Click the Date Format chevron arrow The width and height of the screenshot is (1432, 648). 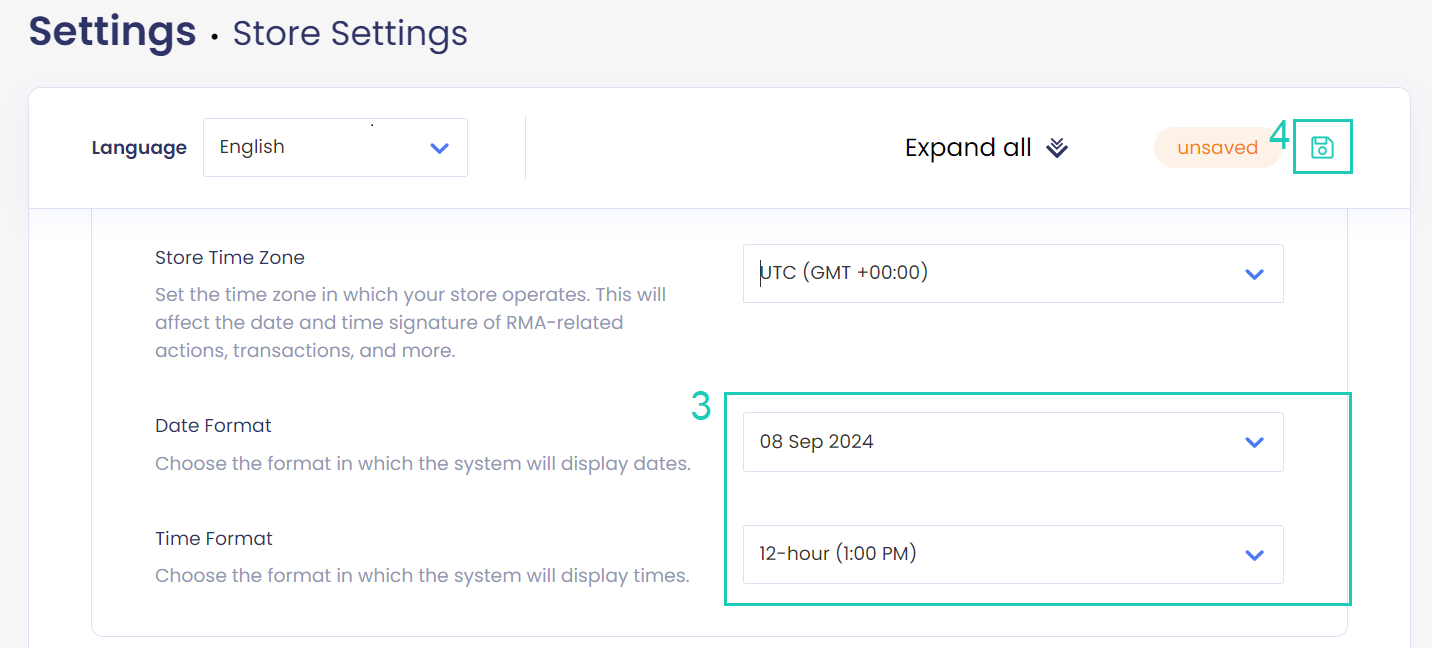pyautogui.click(x=1254, y=442)
